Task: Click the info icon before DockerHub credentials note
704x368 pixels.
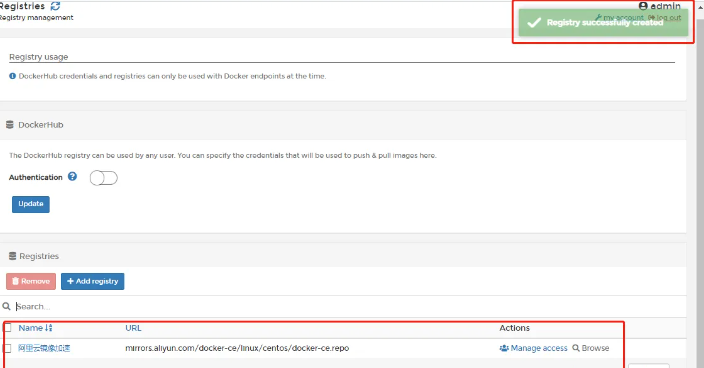Action: [13, 76]
